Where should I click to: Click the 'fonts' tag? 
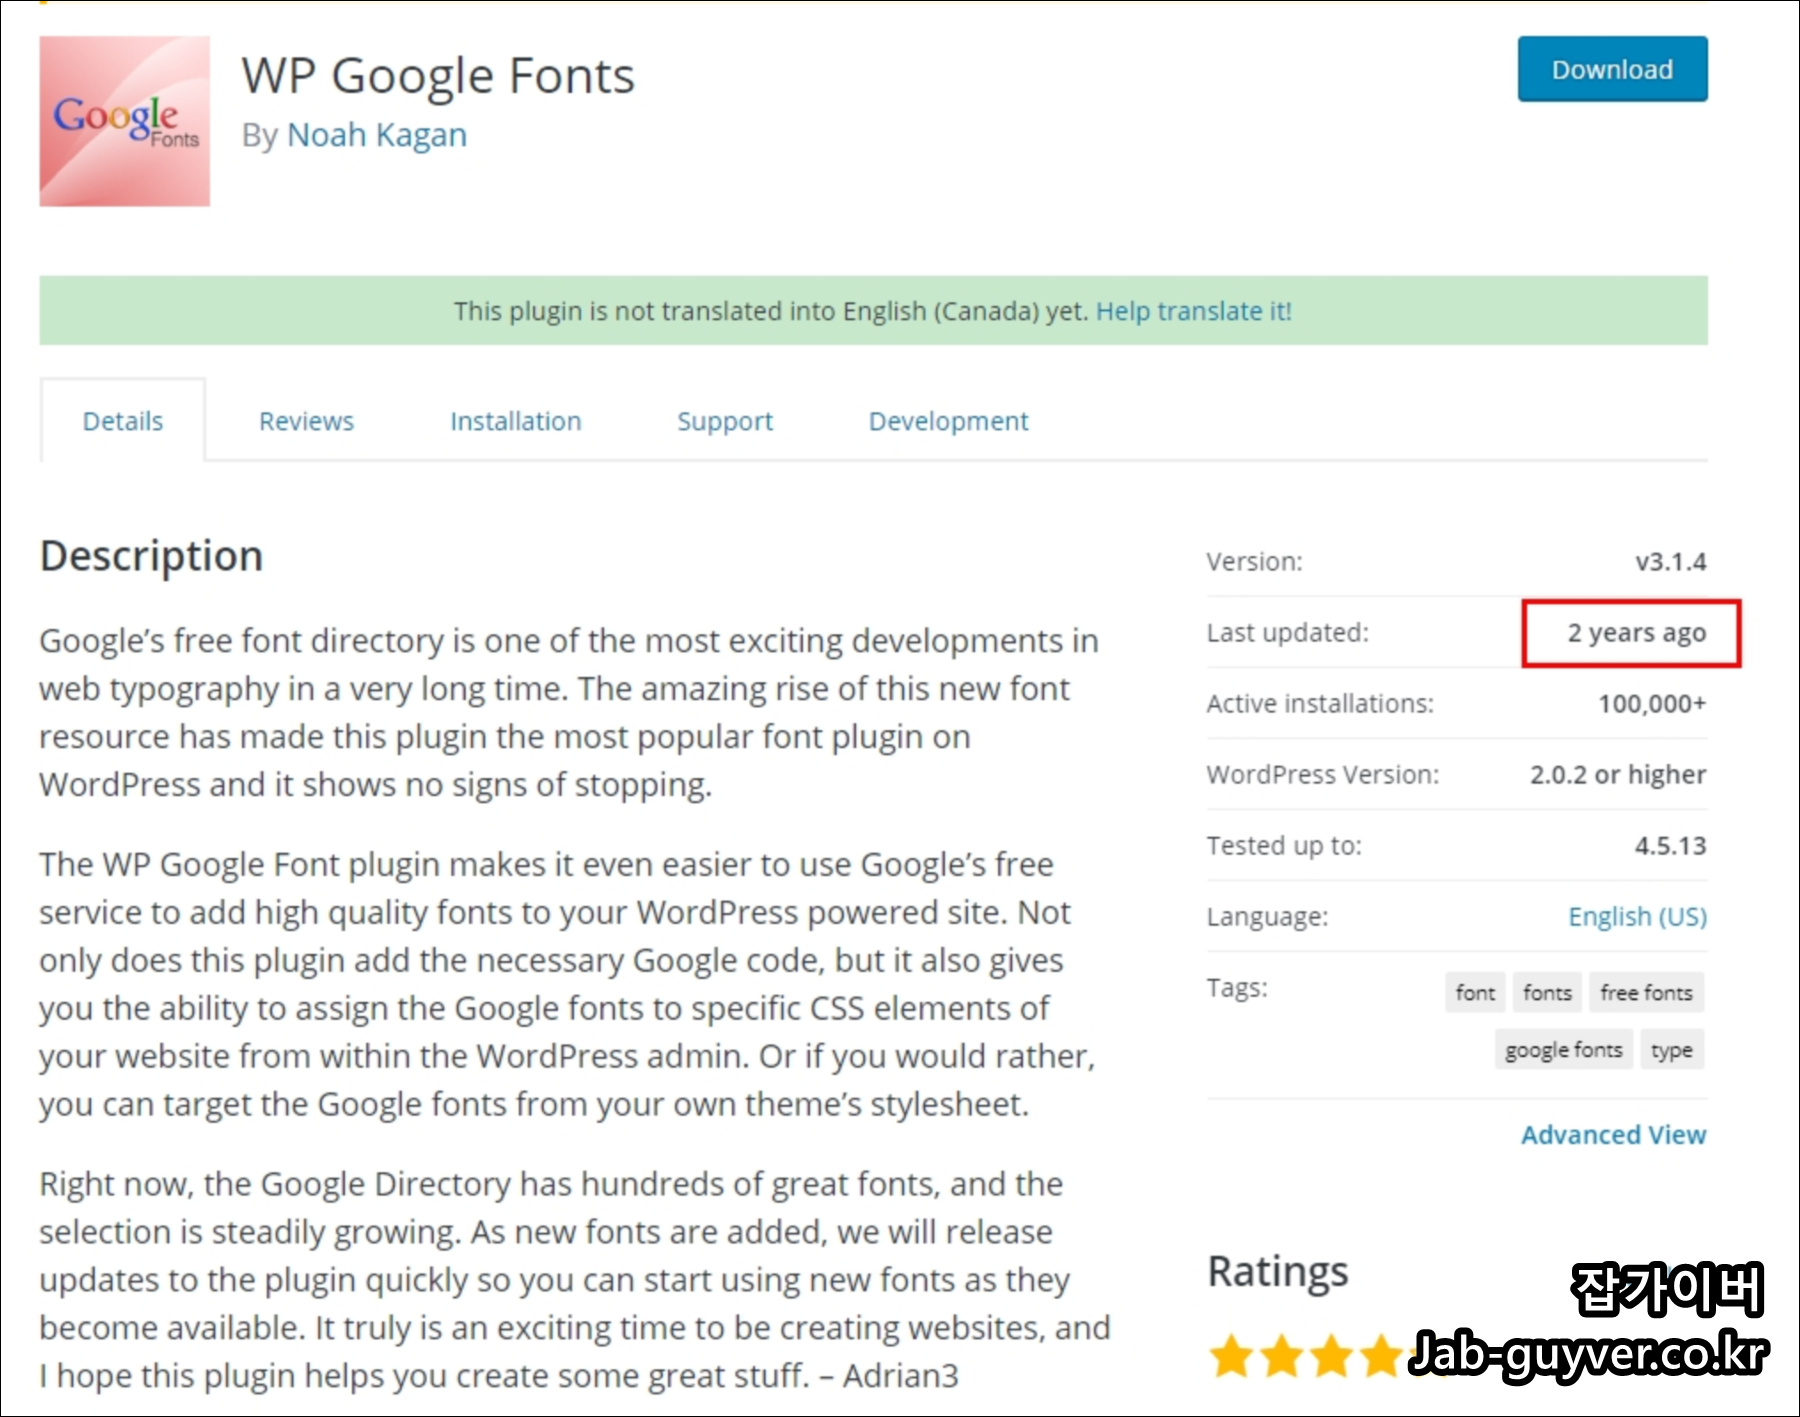[1547, 992]
